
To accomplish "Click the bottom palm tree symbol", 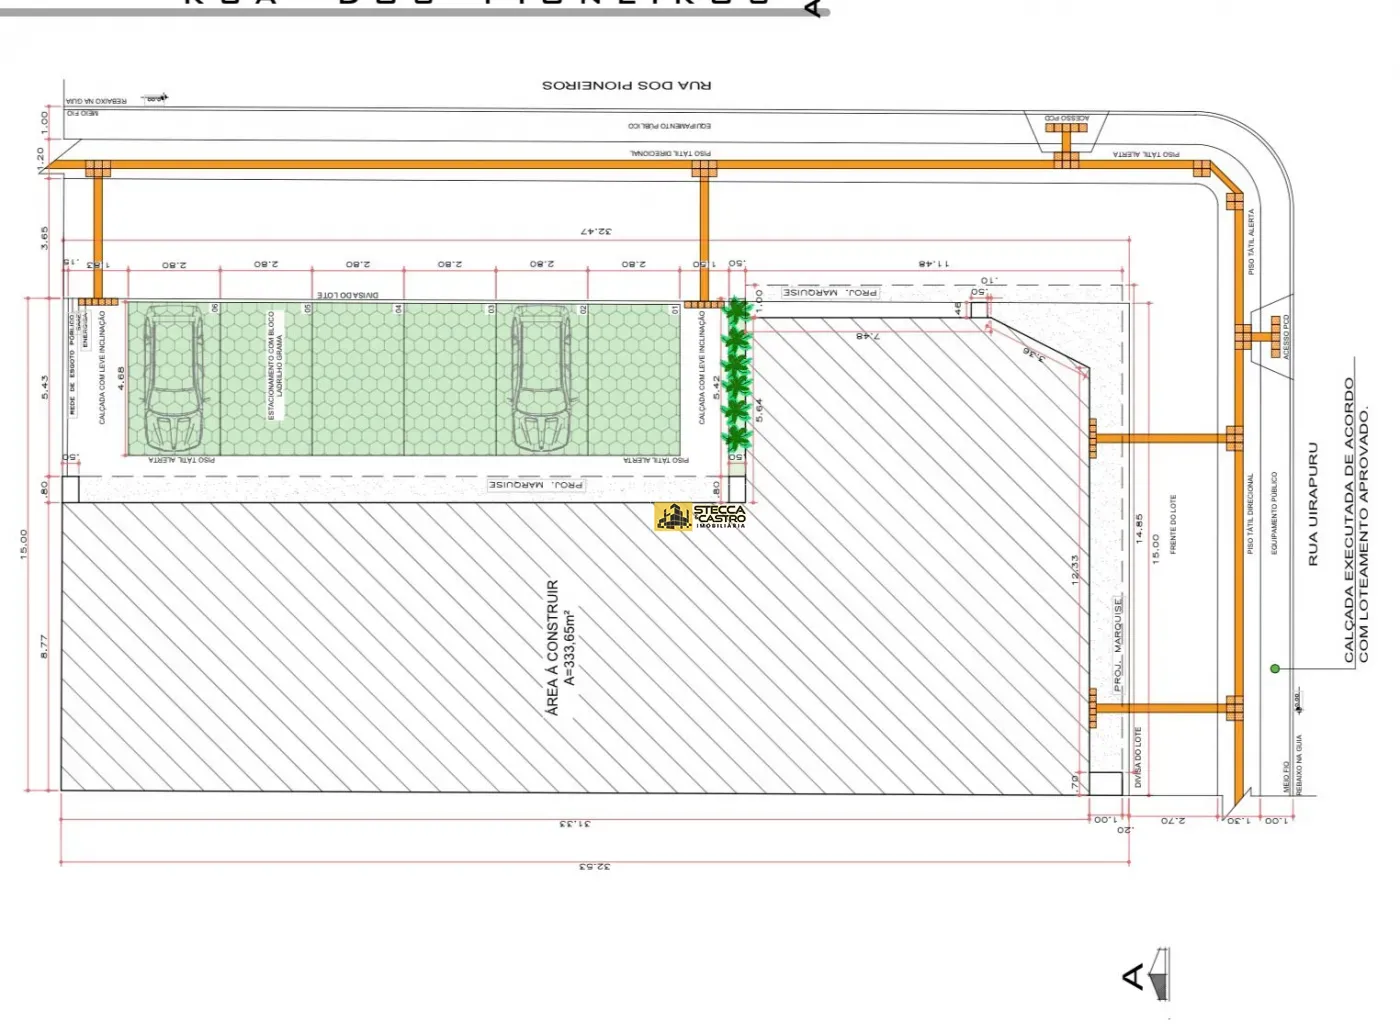I will 737,436.
